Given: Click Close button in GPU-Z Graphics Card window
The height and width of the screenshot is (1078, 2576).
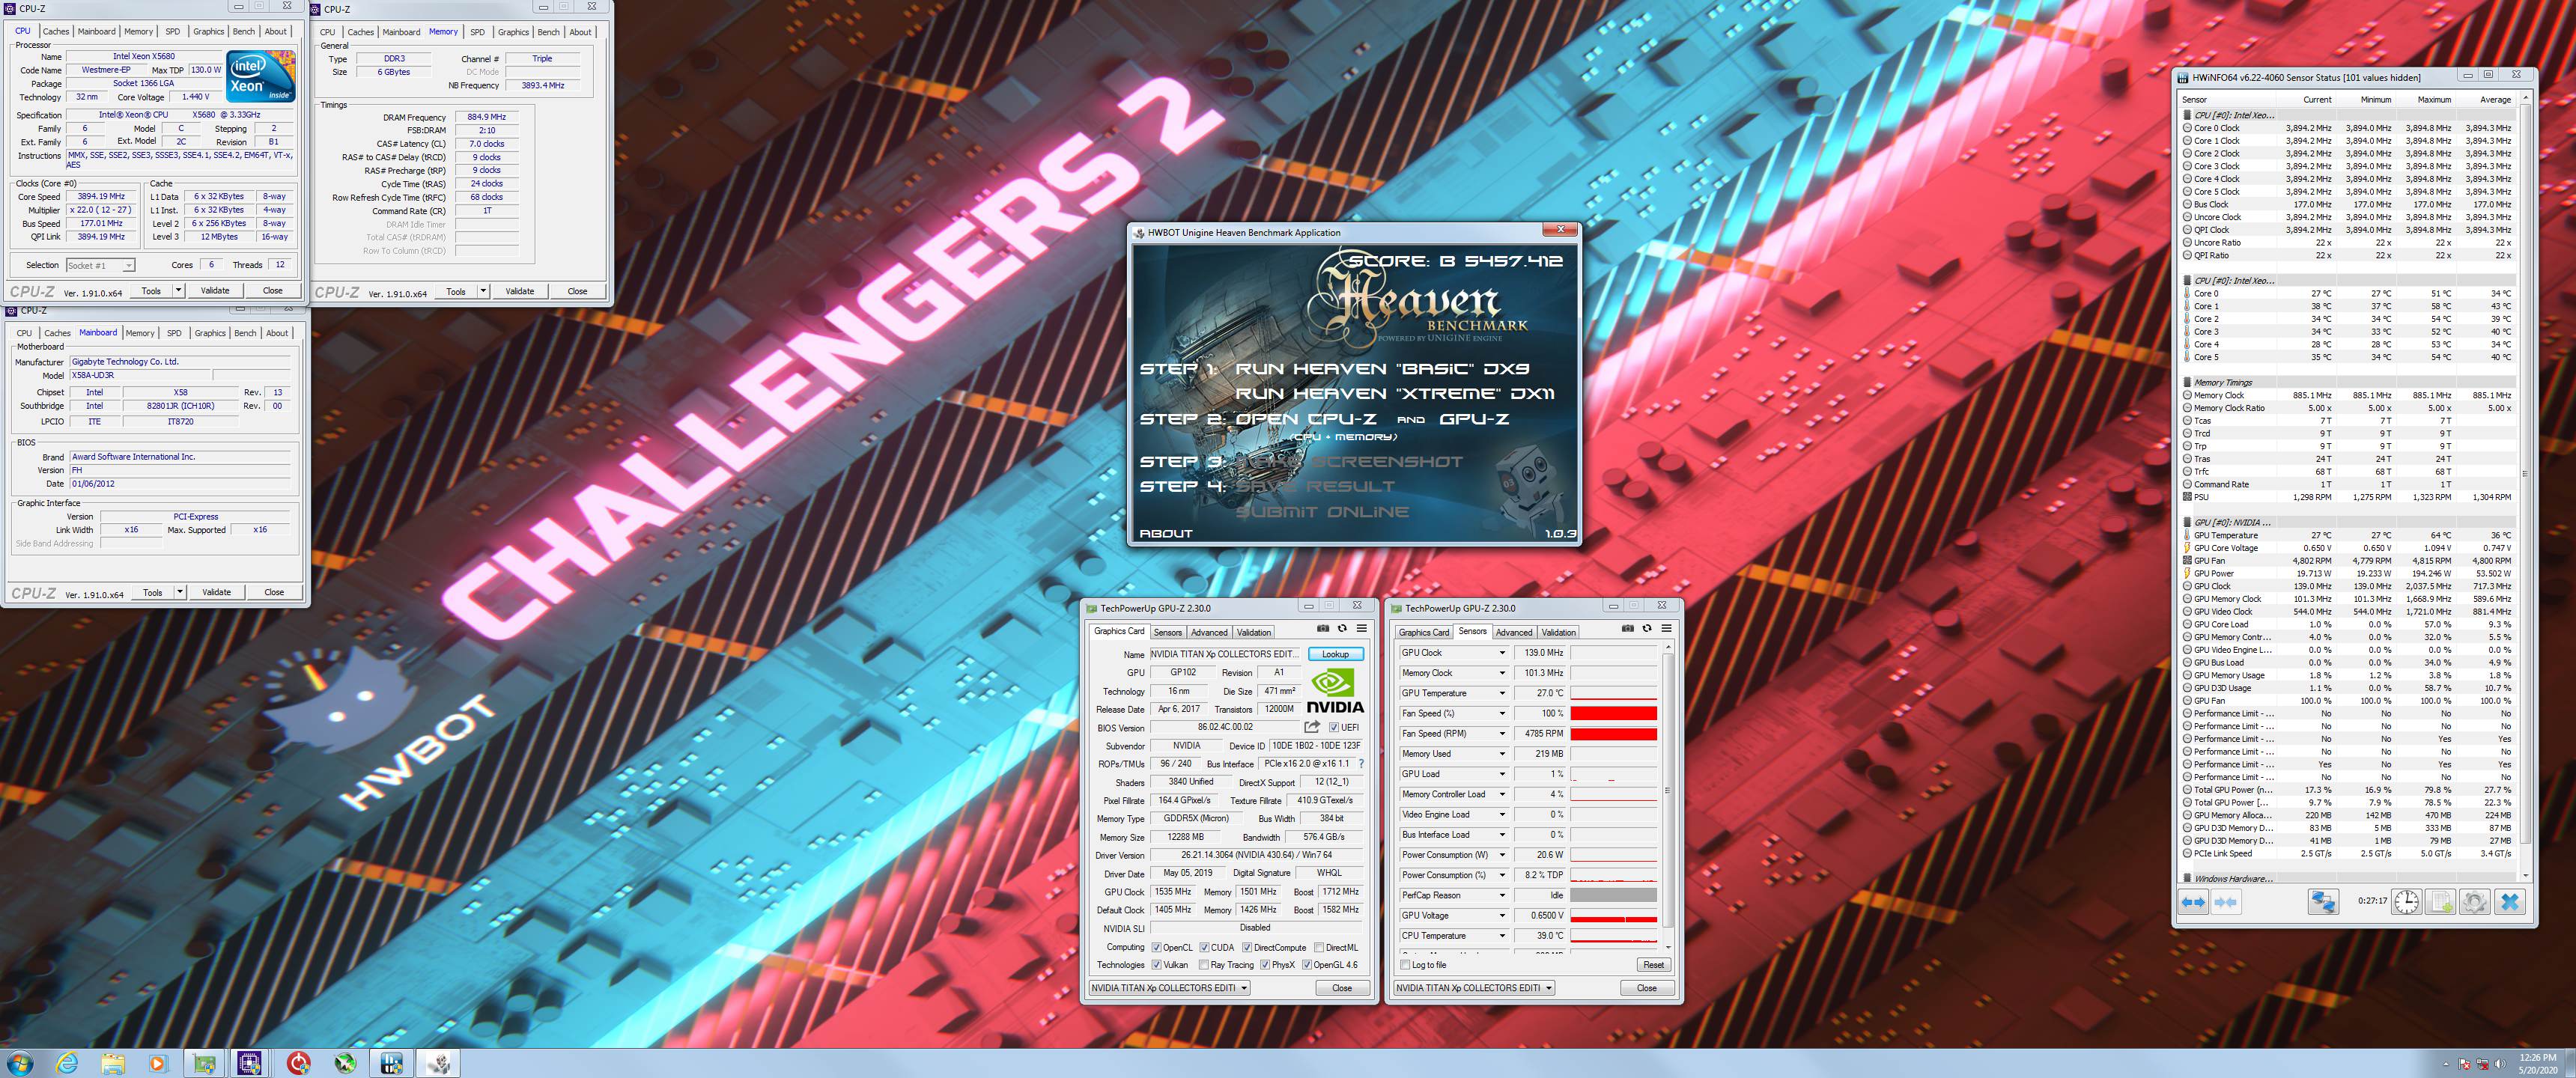Looking at the screenshot, I should click(x=1342, y=988).
